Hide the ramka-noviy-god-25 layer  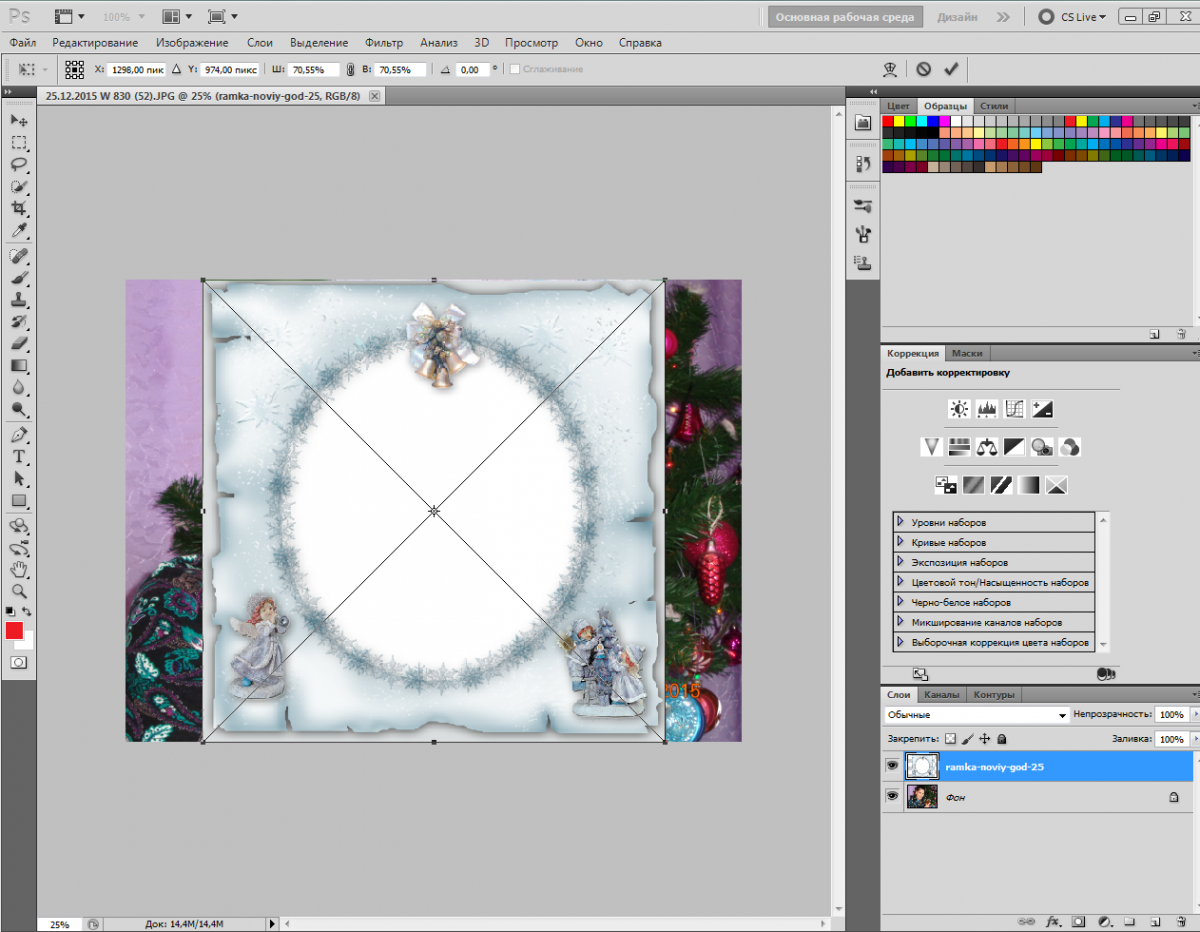tap(892, 766)
